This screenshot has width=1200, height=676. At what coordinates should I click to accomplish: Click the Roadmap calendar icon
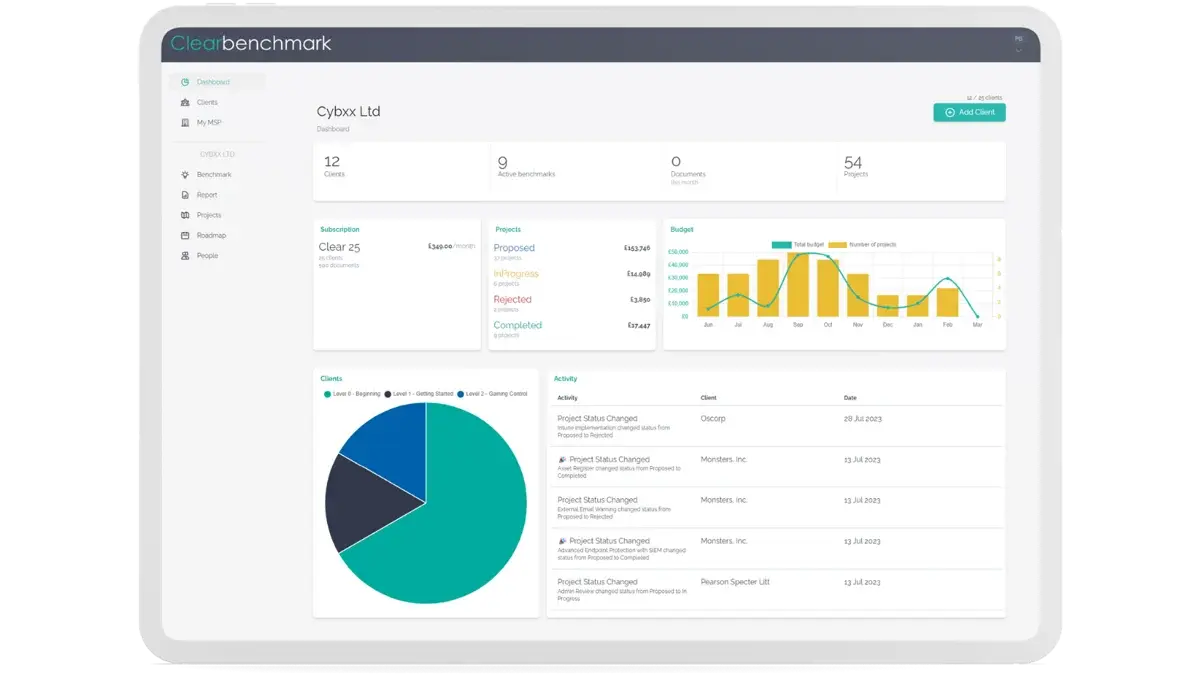(x=185, y=235)
